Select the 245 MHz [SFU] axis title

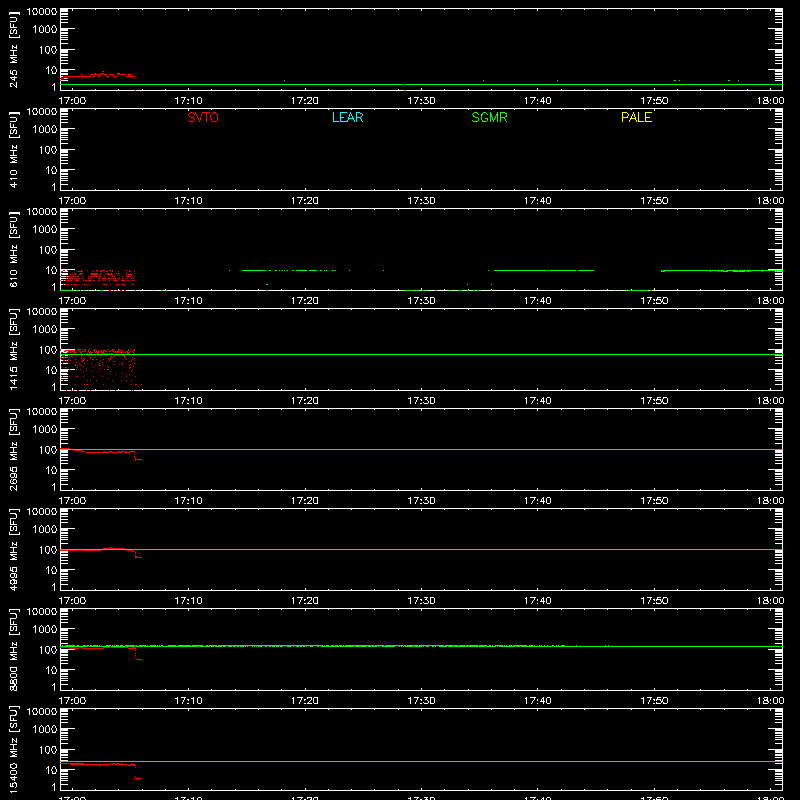pos(13,49)
